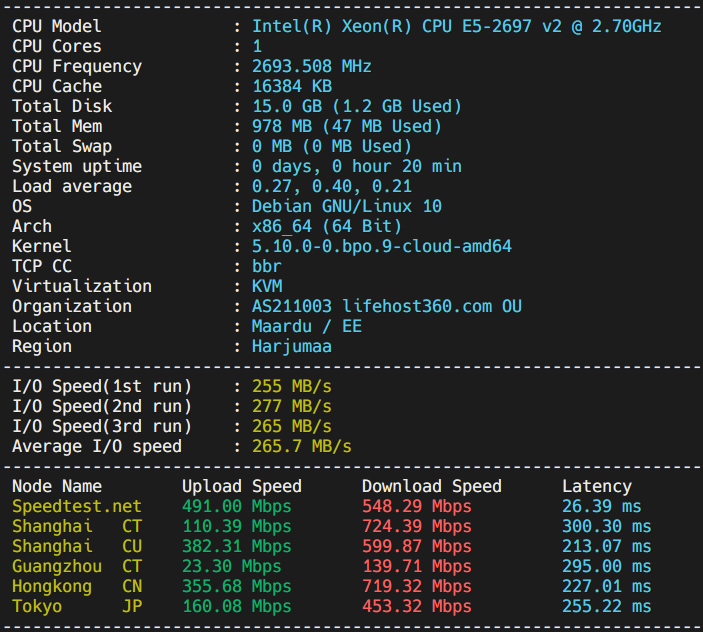Click the Maardu / EE location value

coord(307,326)
